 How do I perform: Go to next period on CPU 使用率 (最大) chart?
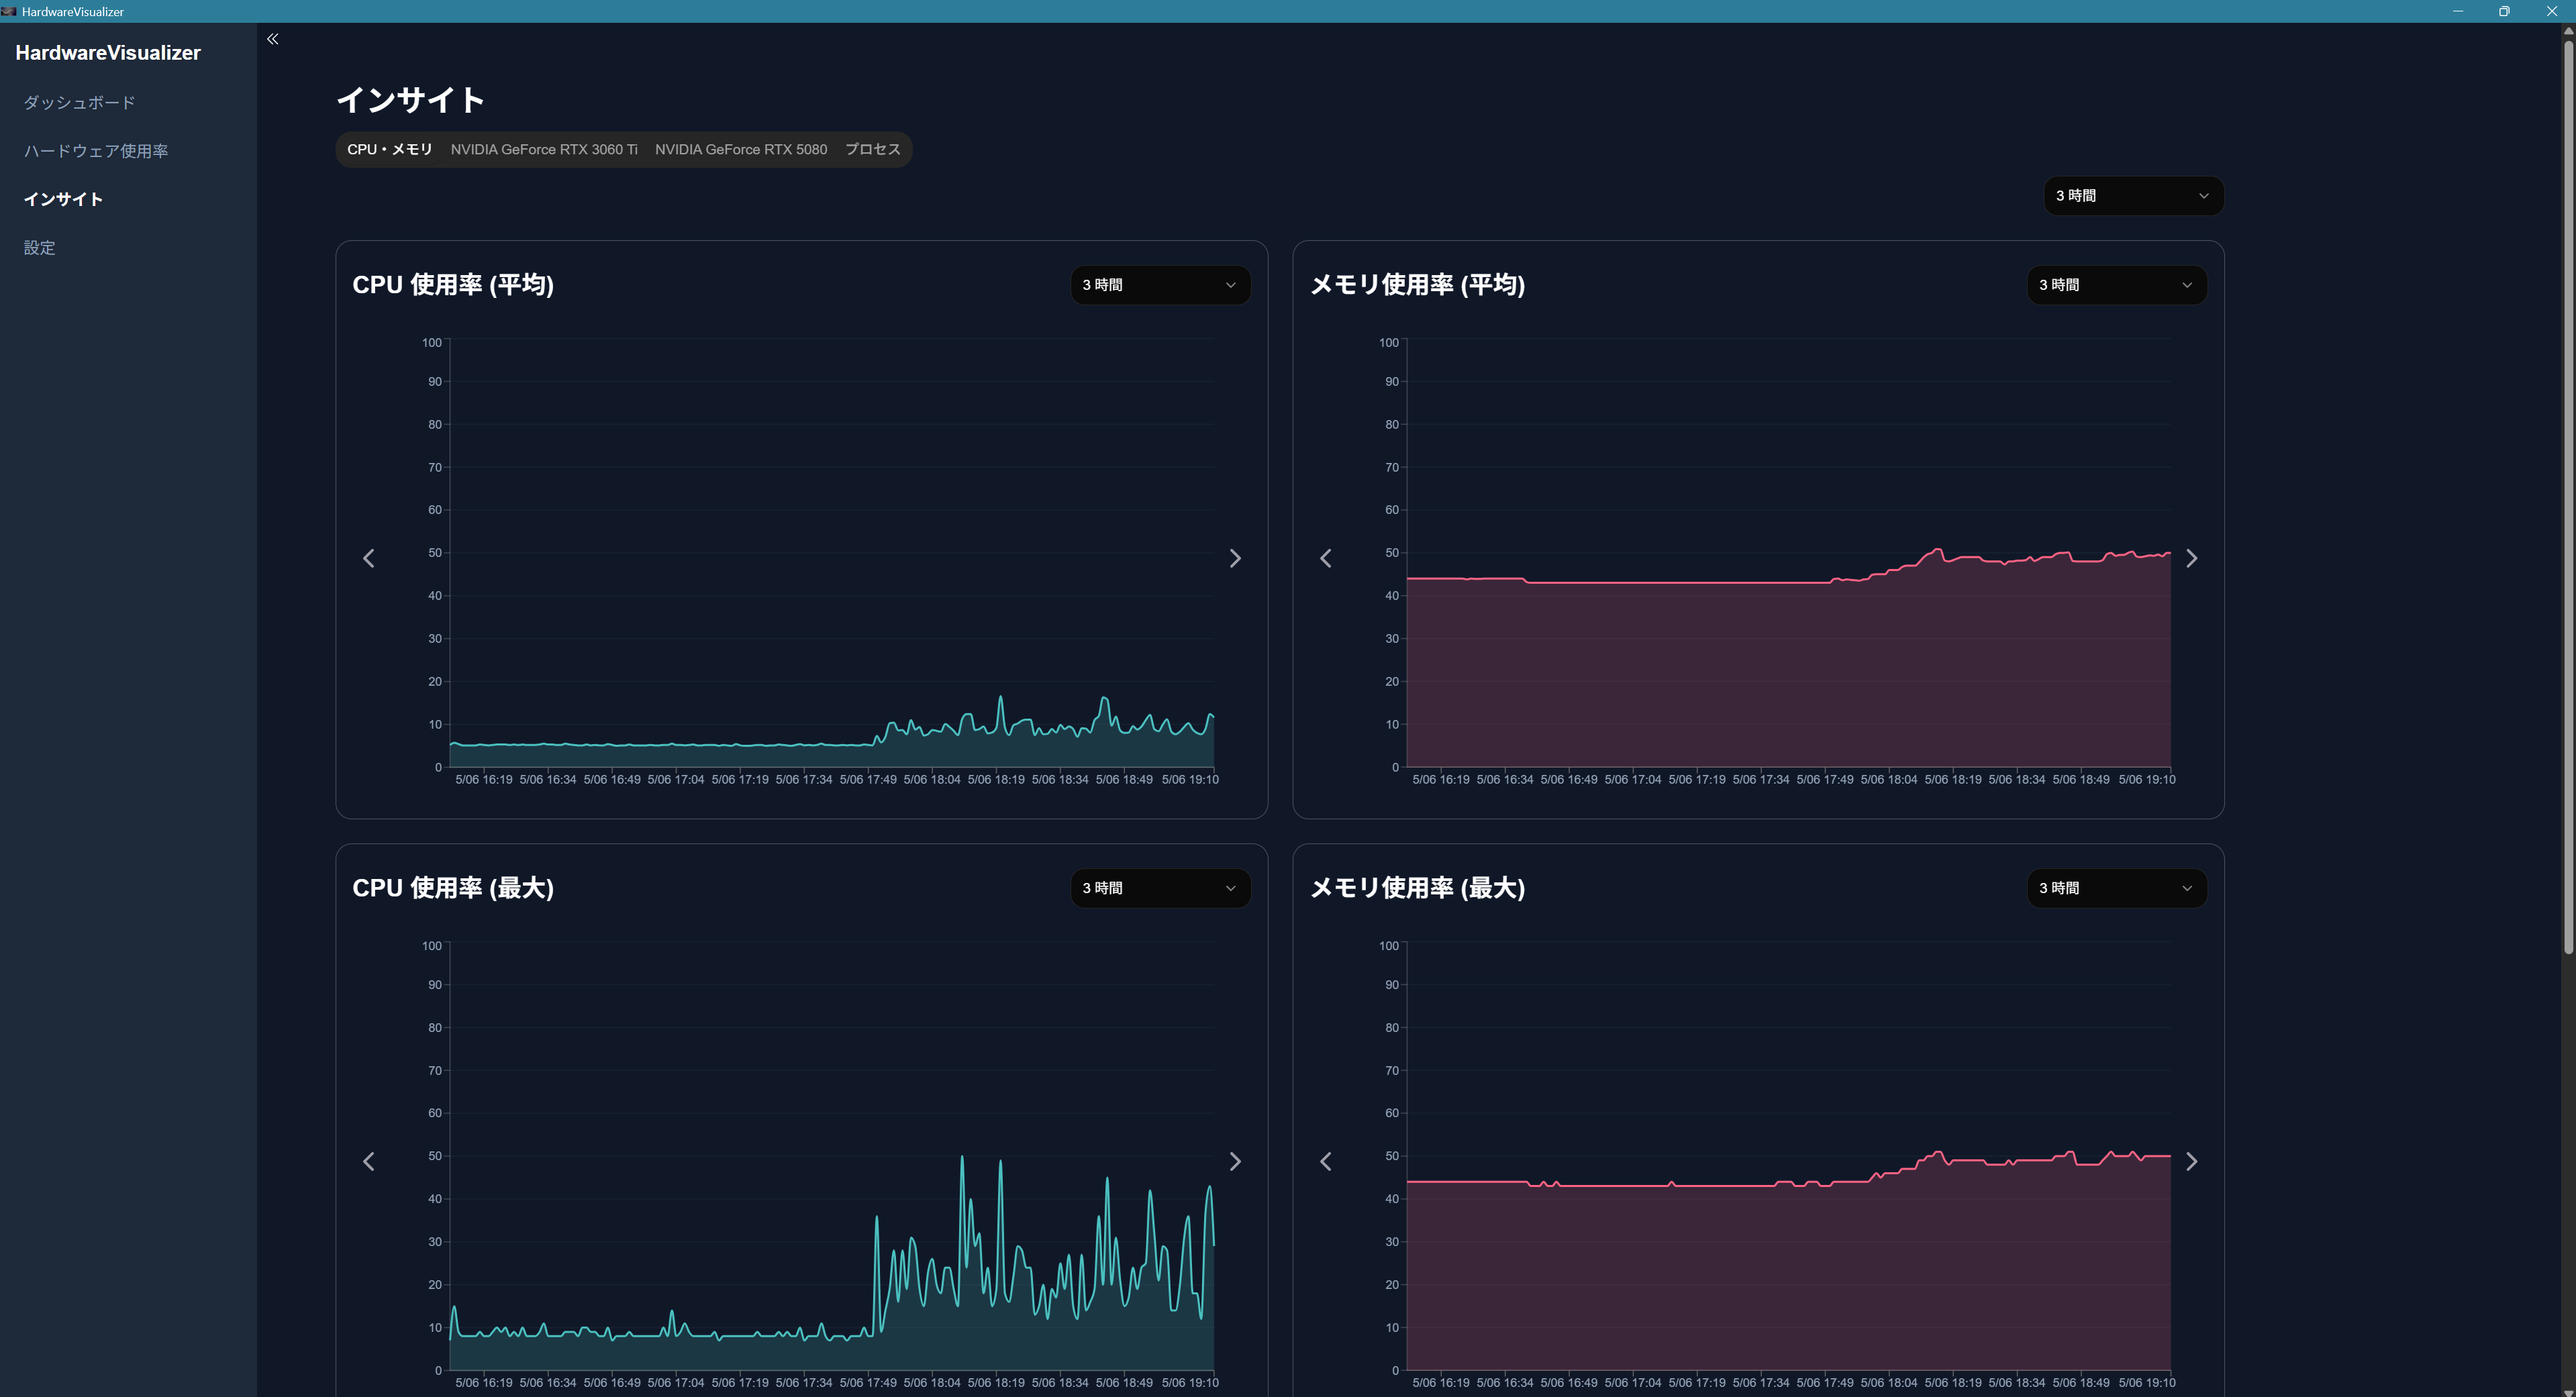[1235, 1161]
